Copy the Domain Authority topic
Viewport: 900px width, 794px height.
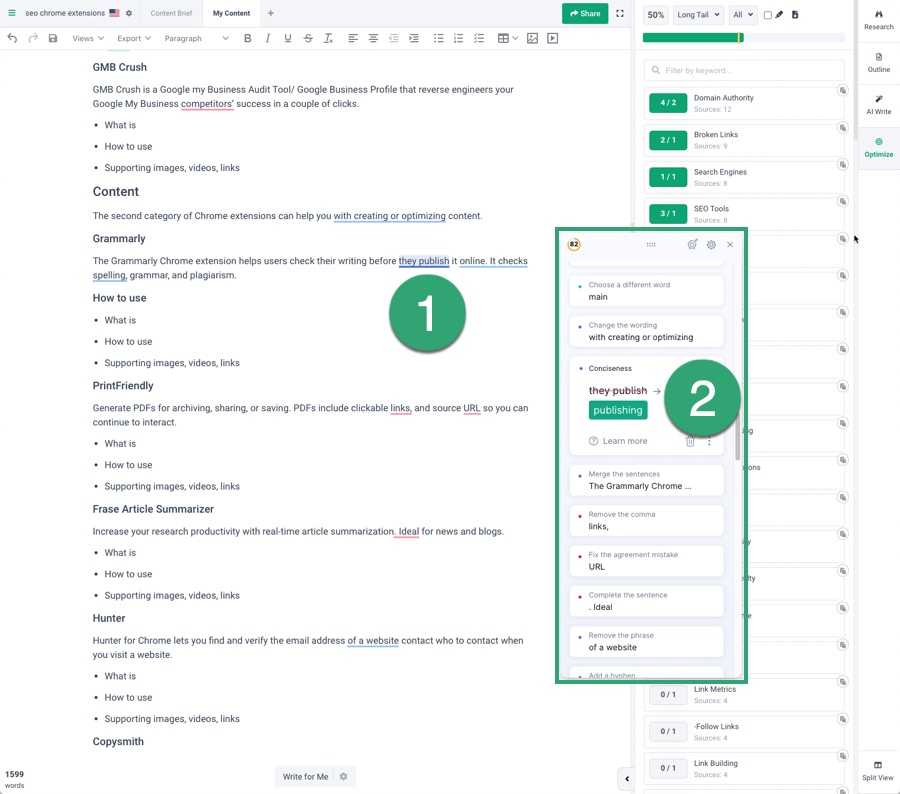(843, 90)
